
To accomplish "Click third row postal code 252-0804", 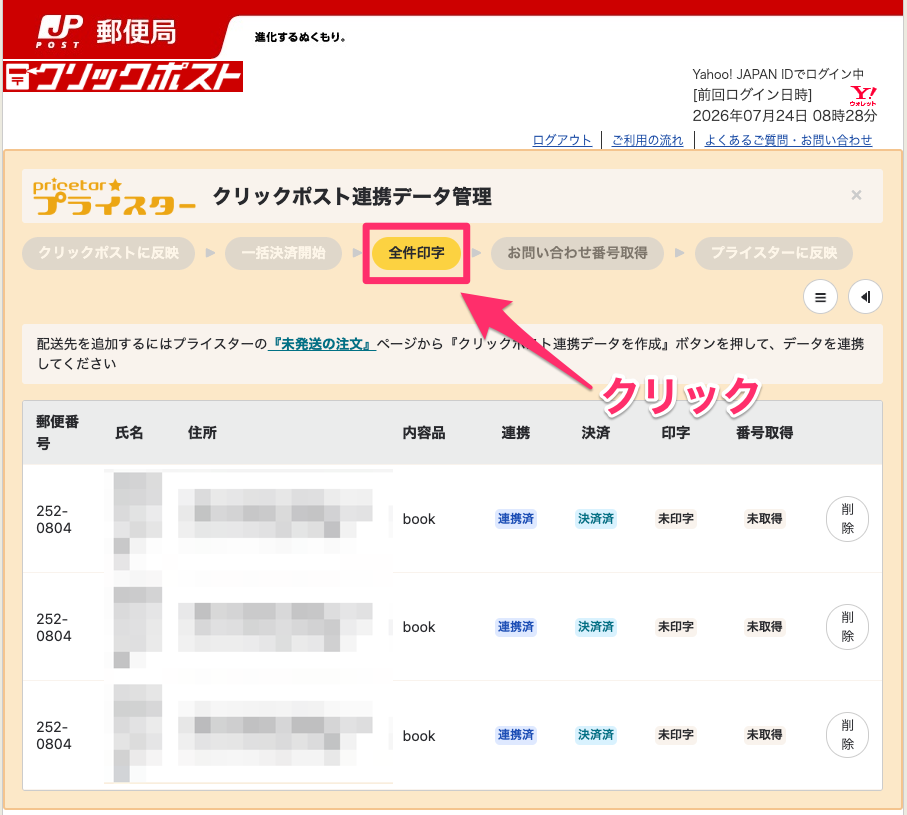I will pyautogui.click(x=54, y=735).
